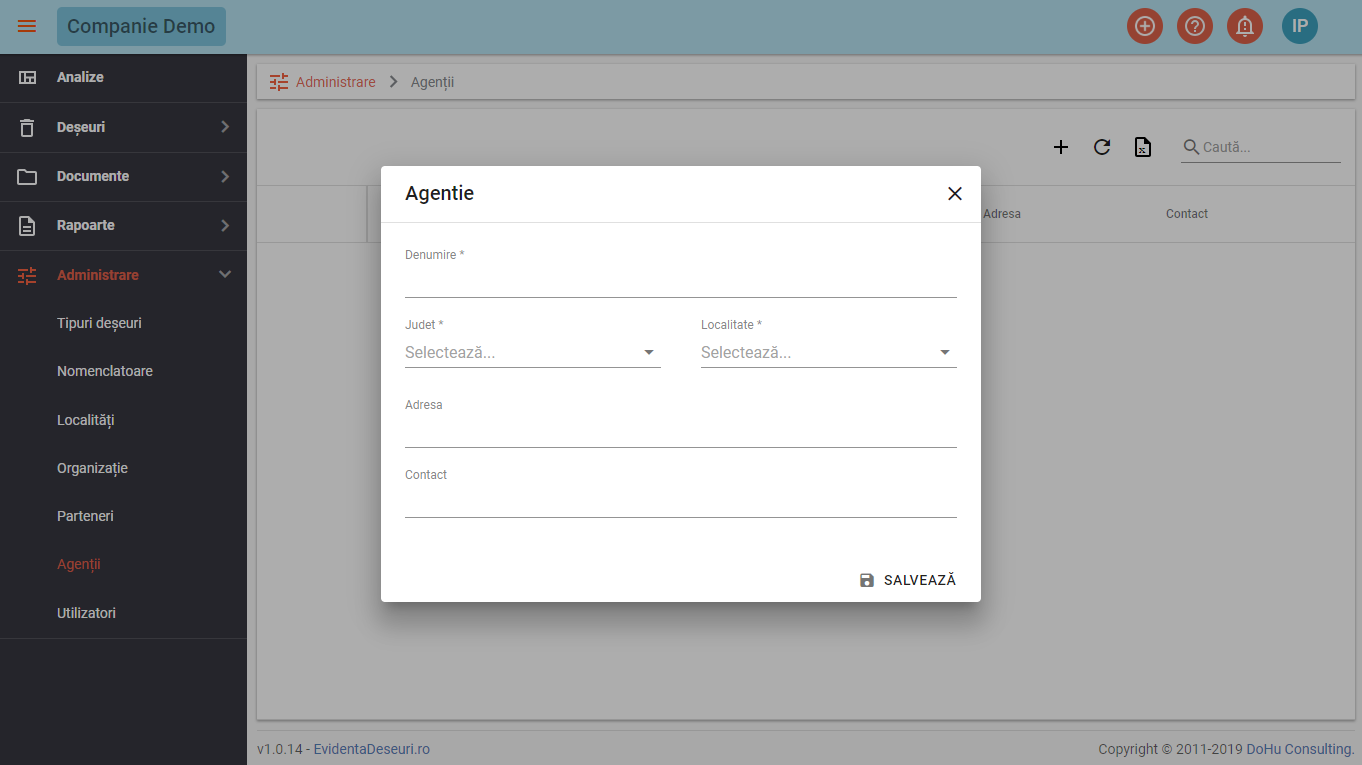Click the save floppy disk icon

point(867,580)
